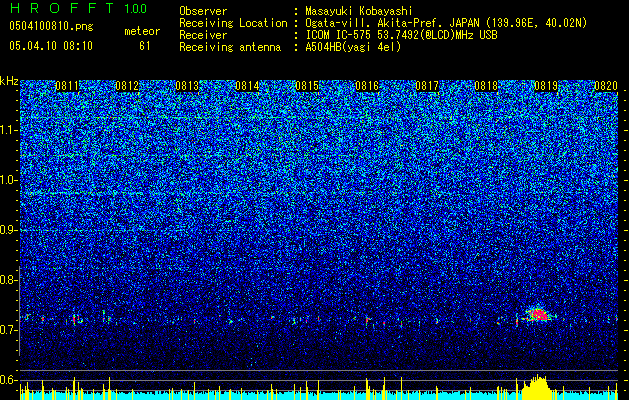Screen dimensions: 629x400
Task: Click the antenna A504HB(yagi 4el) text
Action: tap(353, 47)
